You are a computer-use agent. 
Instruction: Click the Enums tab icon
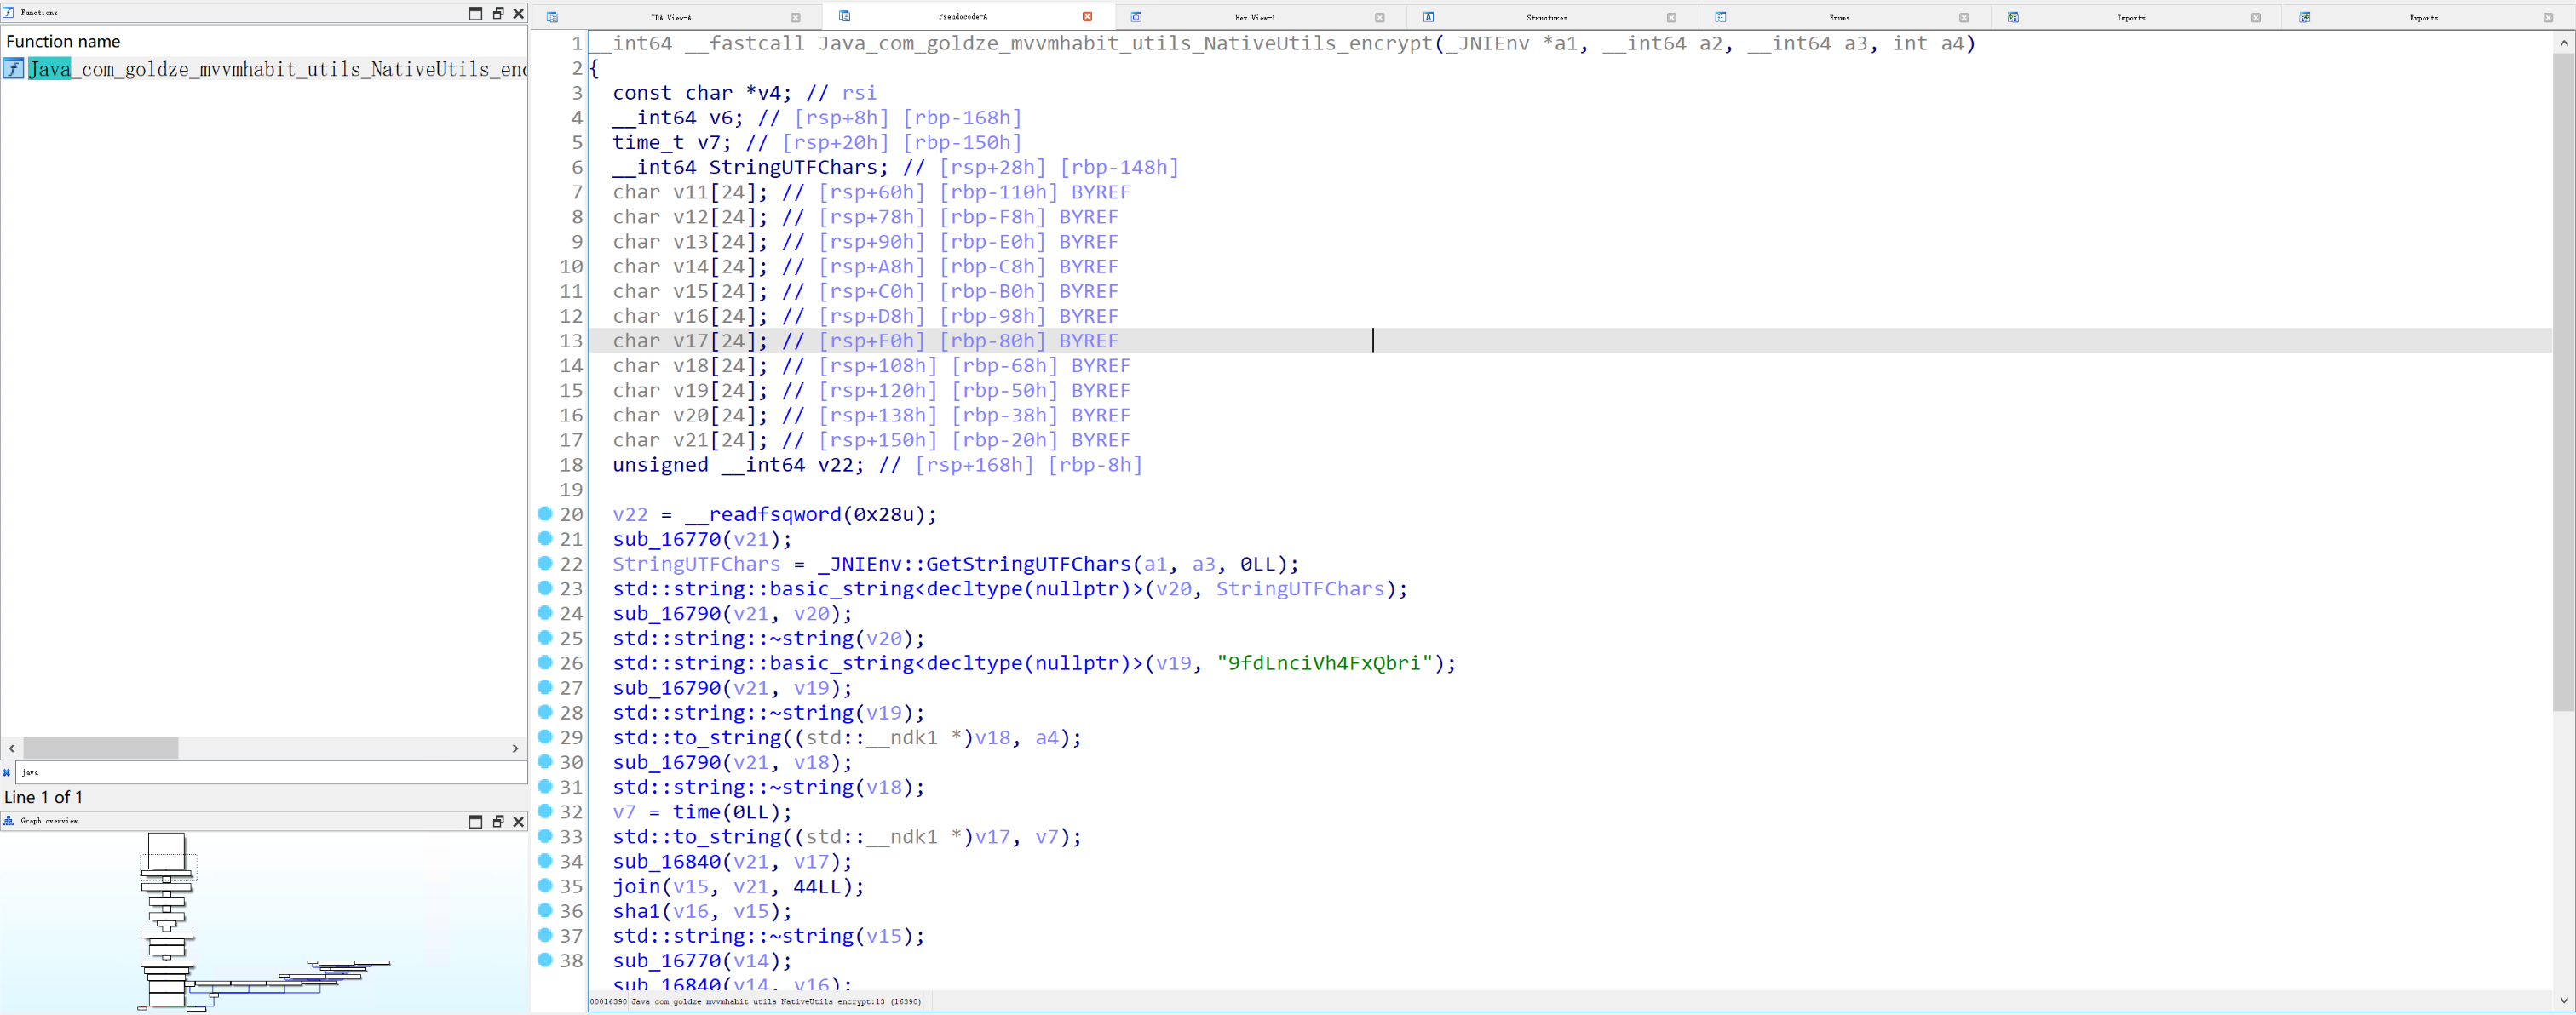click(1720, 17)
